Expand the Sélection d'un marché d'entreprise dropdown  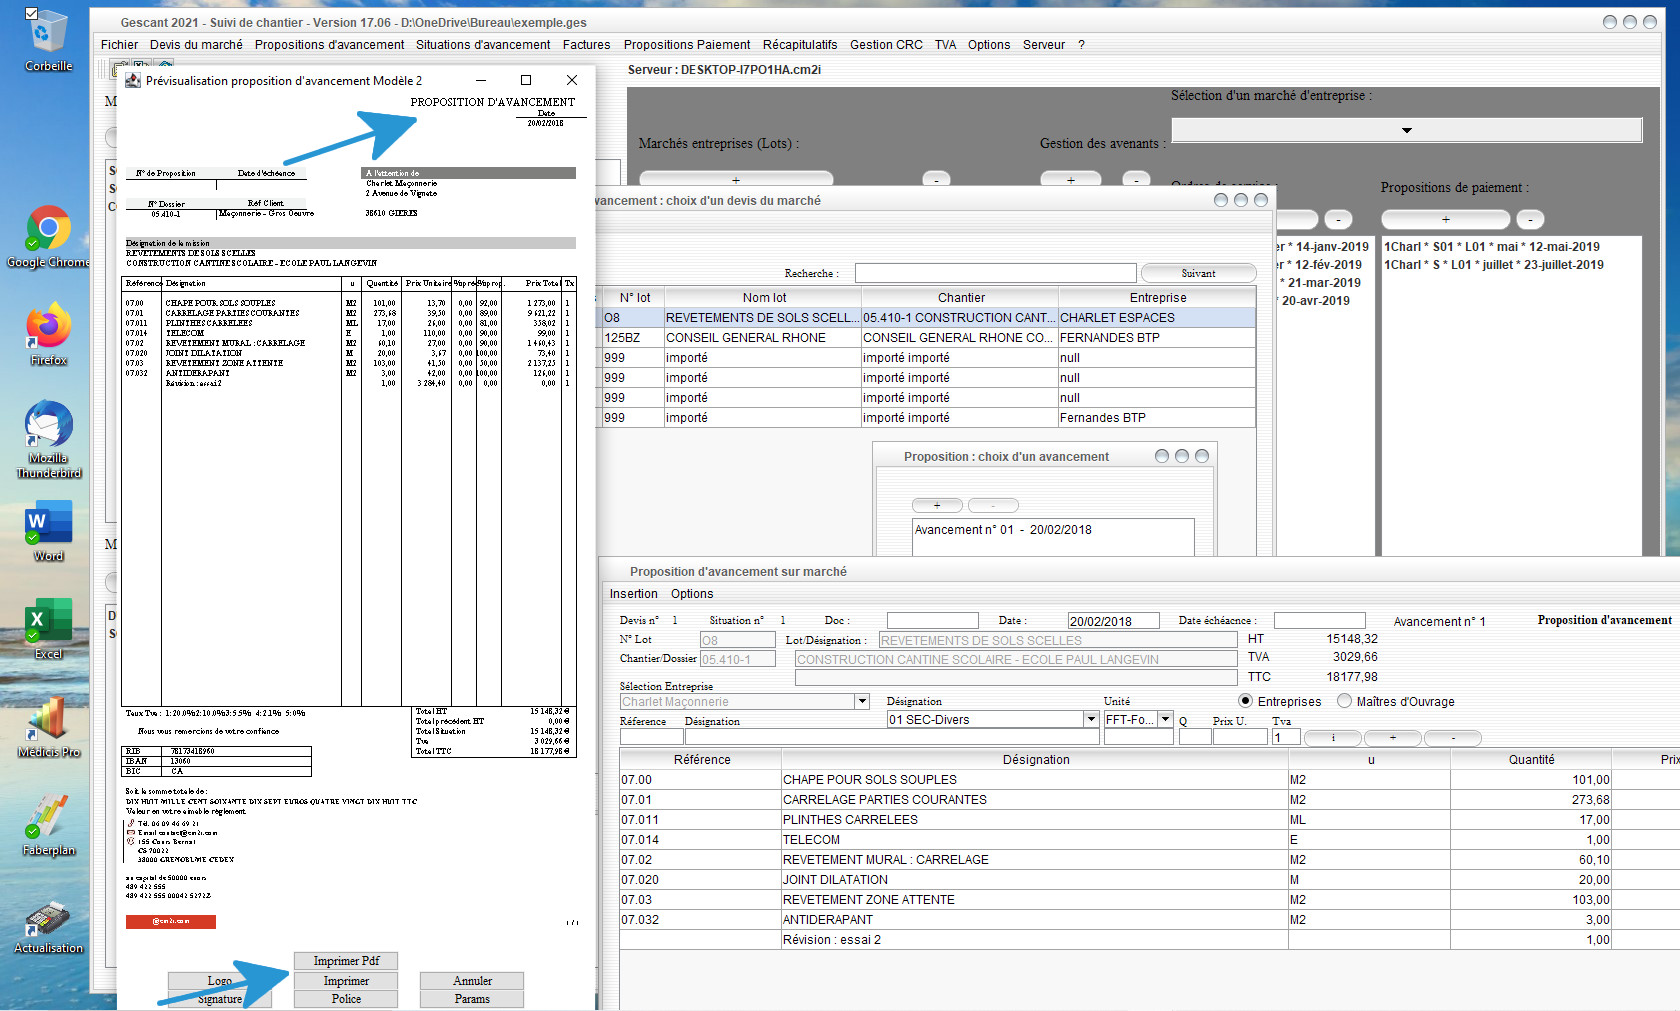coord(1406,130)
